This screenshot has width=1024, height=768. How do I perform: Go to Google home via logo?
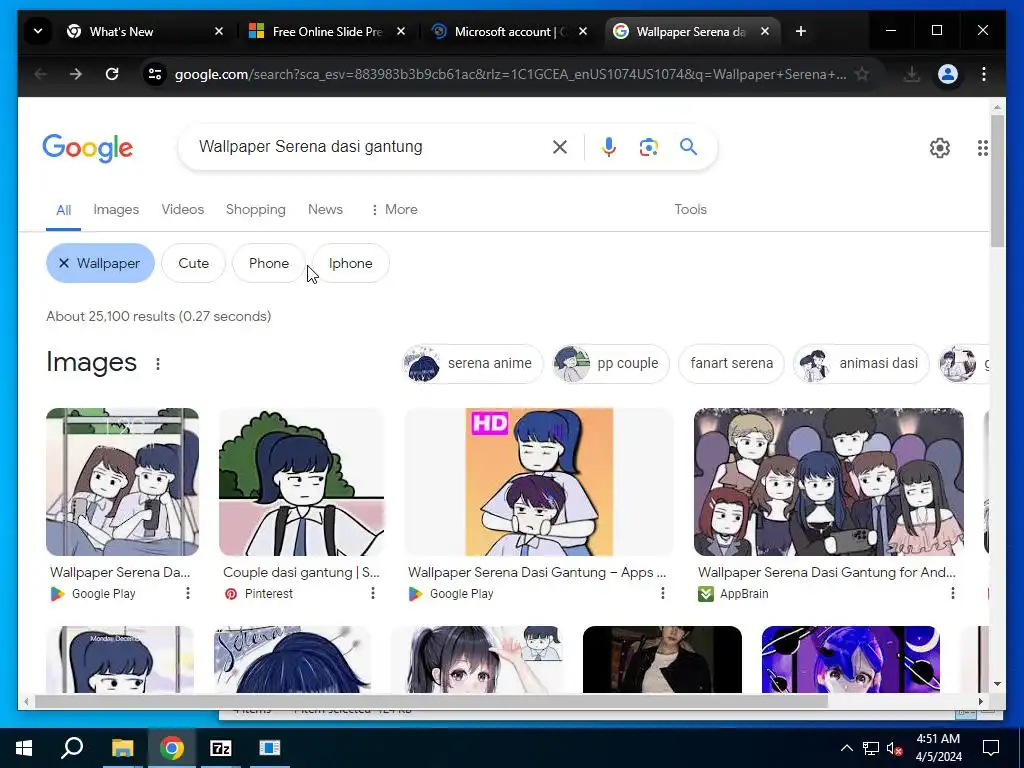click(88, 148)
